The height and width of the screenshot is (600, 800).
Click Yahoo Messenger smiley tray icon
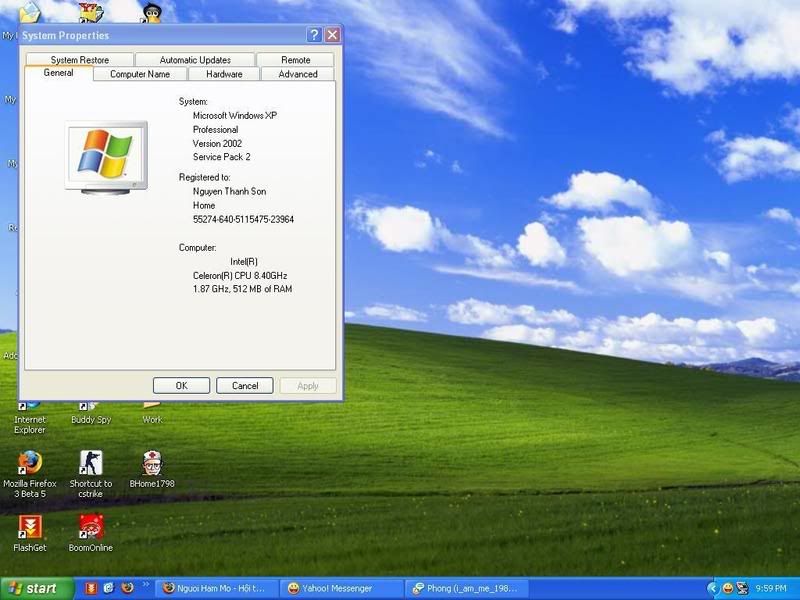(728, 589)
